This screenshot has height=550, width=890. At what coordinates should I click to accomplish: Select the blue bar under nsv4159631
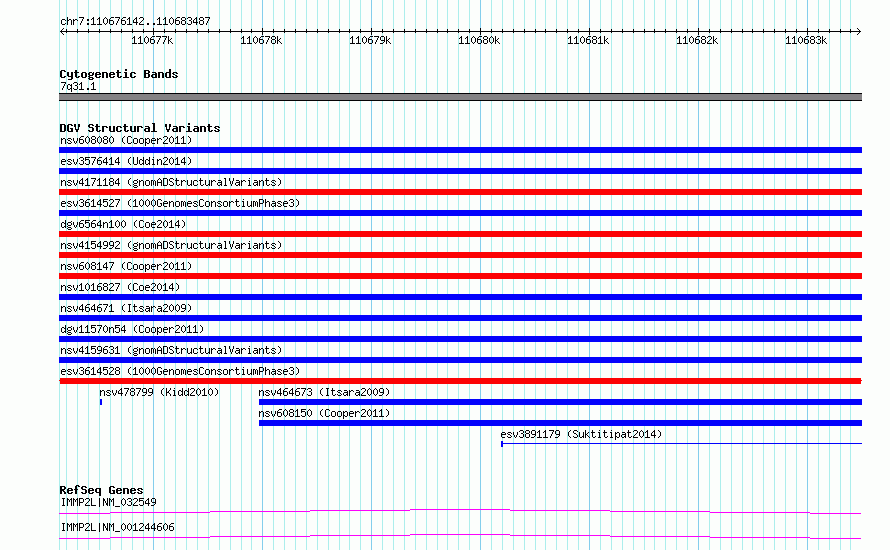click(460, 360)
